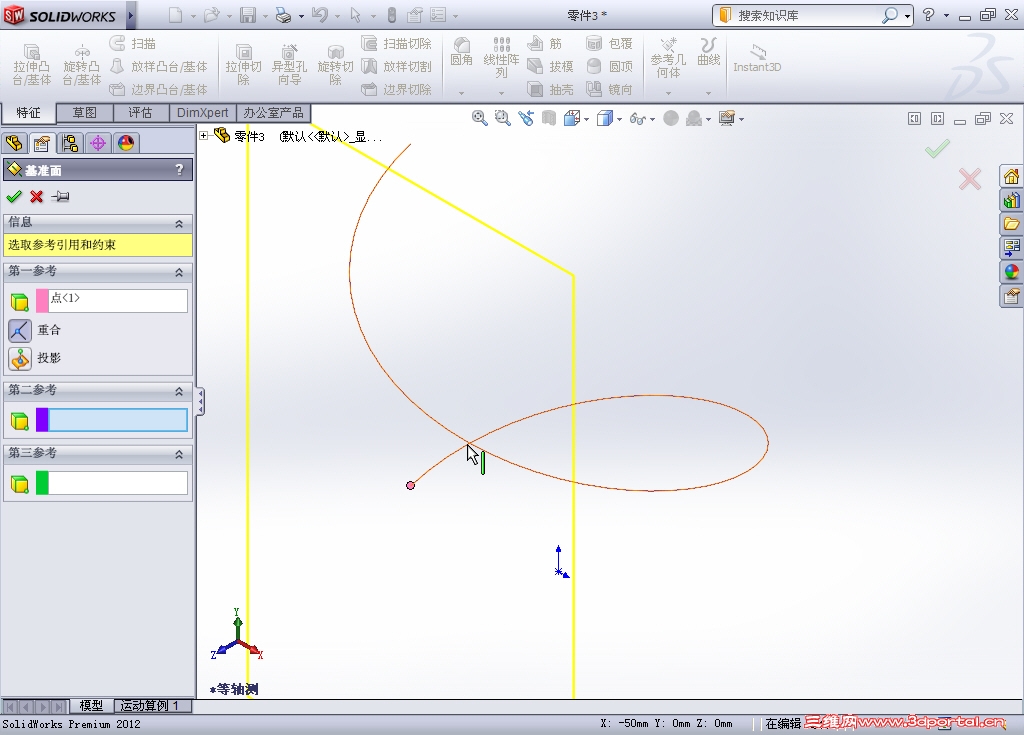Open the 异型孔向导 hole wizard
Viewport: 1024px width, 735px height.
[x=289, y=65]
